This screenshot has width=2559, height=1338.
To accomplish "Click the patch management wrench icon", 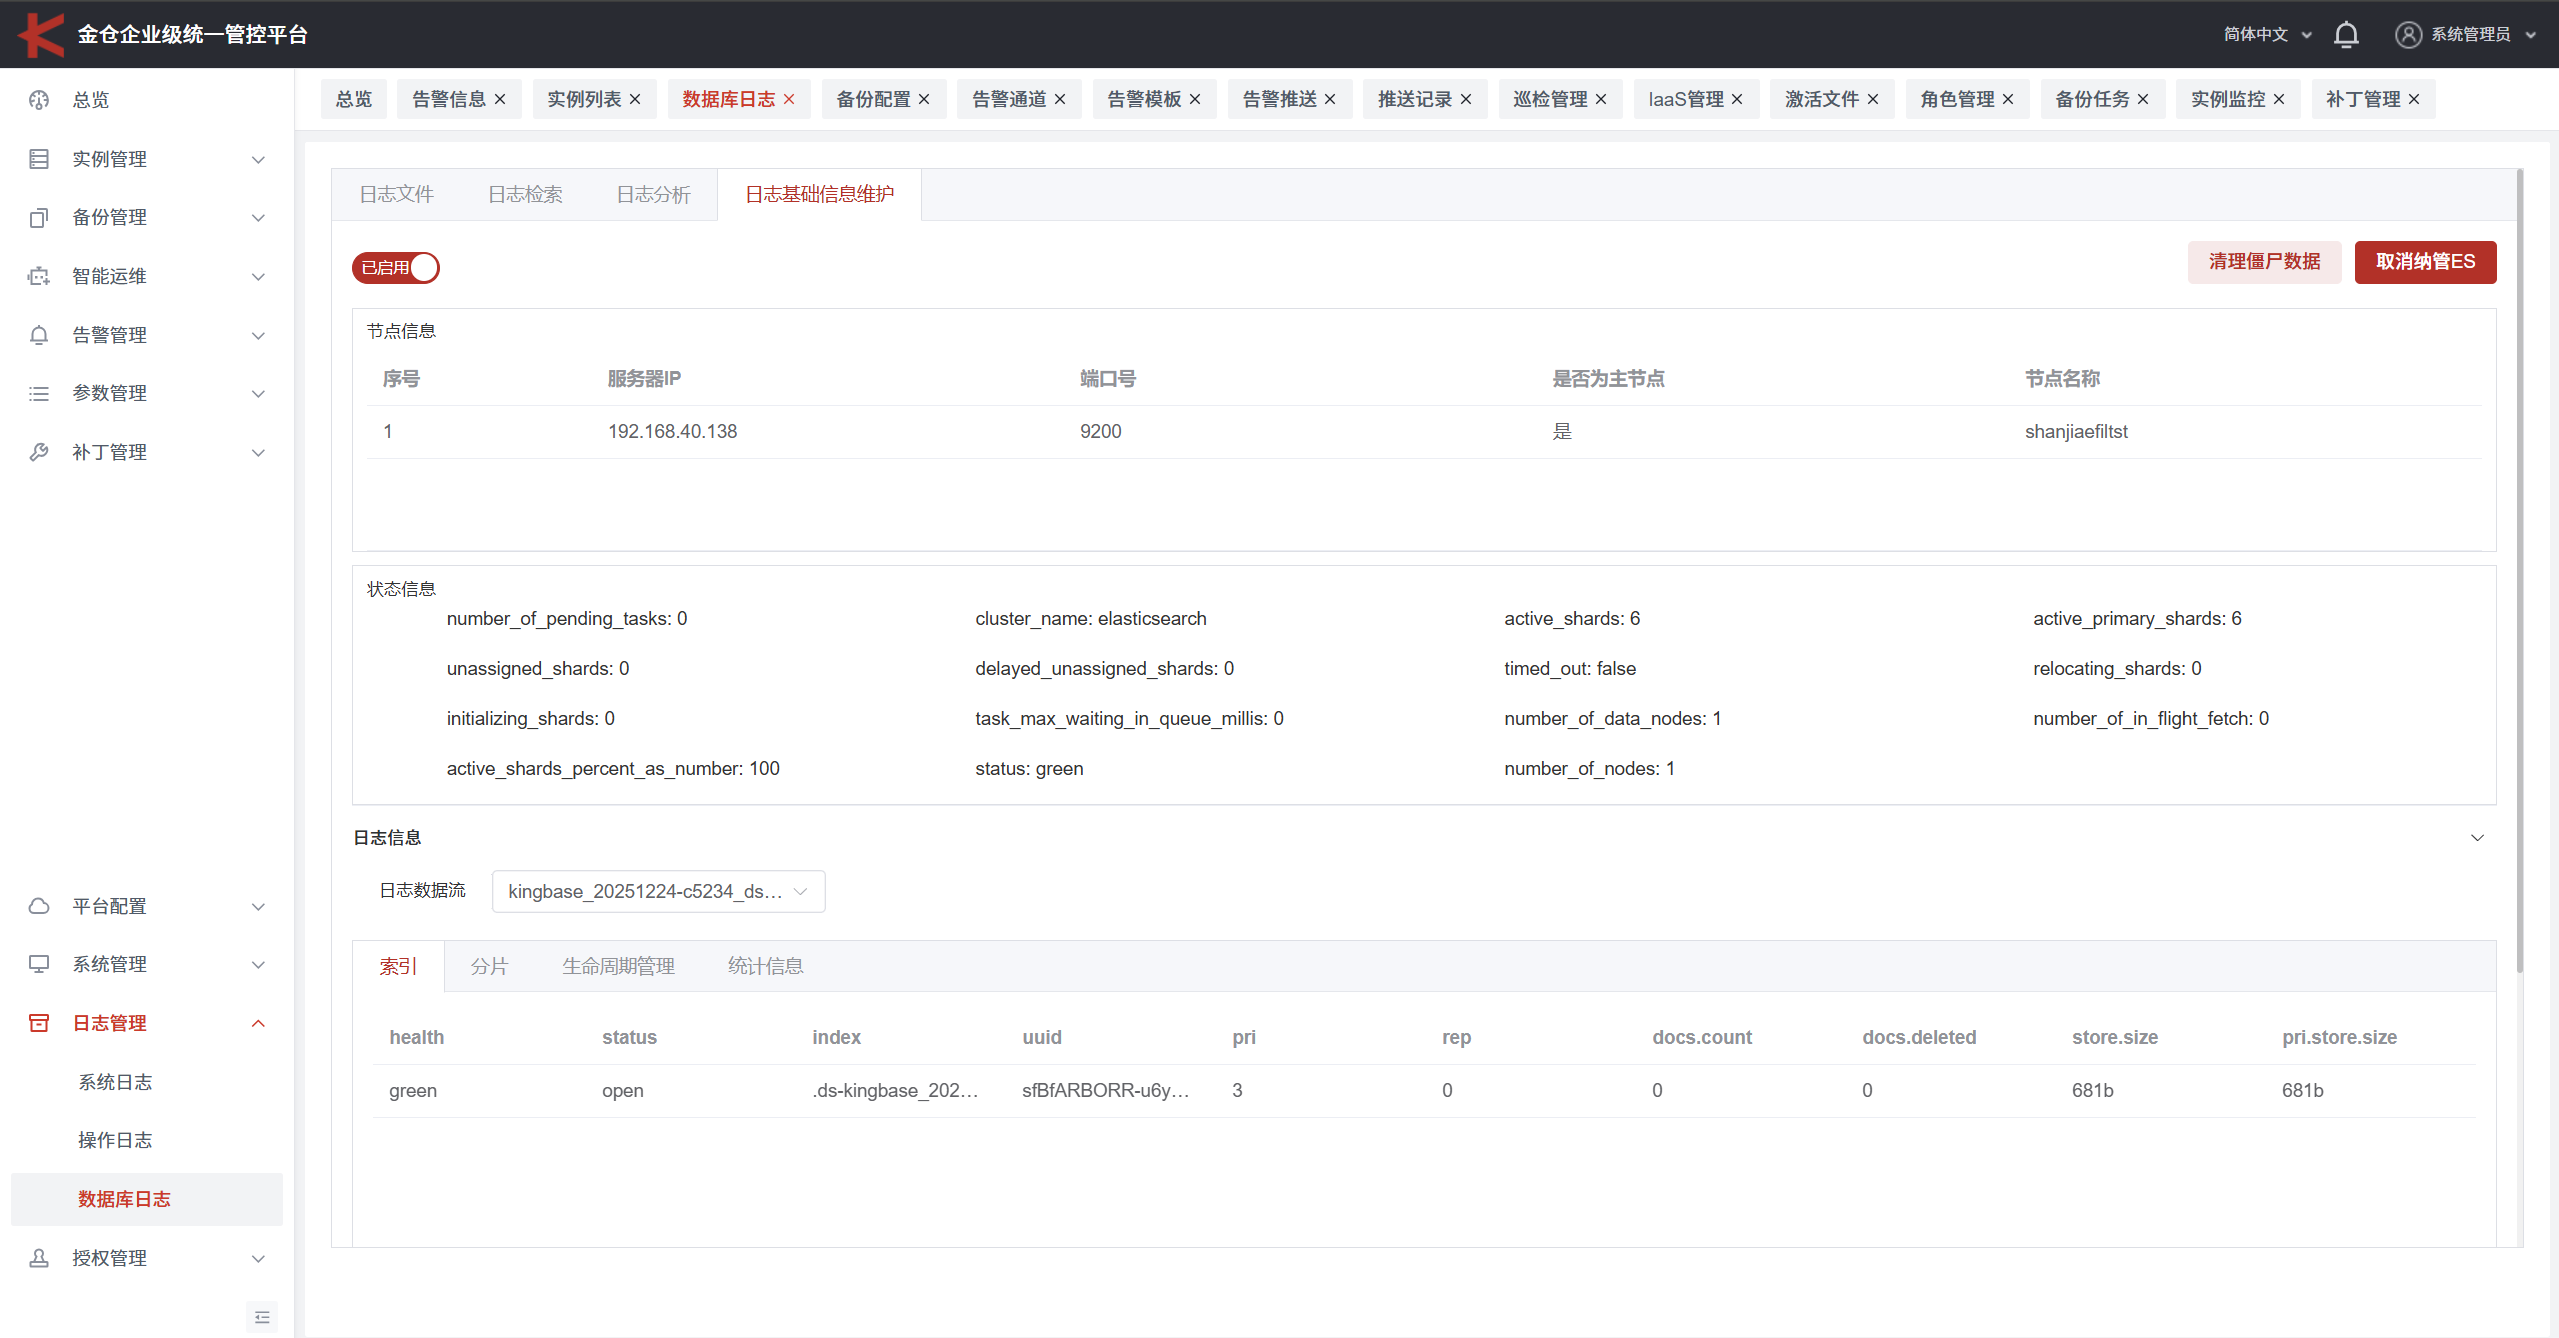I will [x=39, y=452].
